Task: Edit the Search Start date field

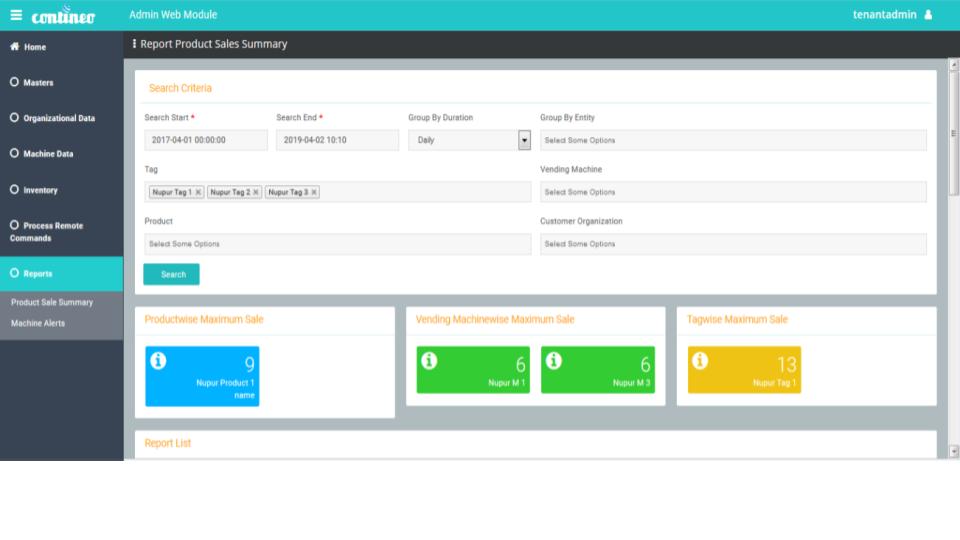Action: click(206, 140)
